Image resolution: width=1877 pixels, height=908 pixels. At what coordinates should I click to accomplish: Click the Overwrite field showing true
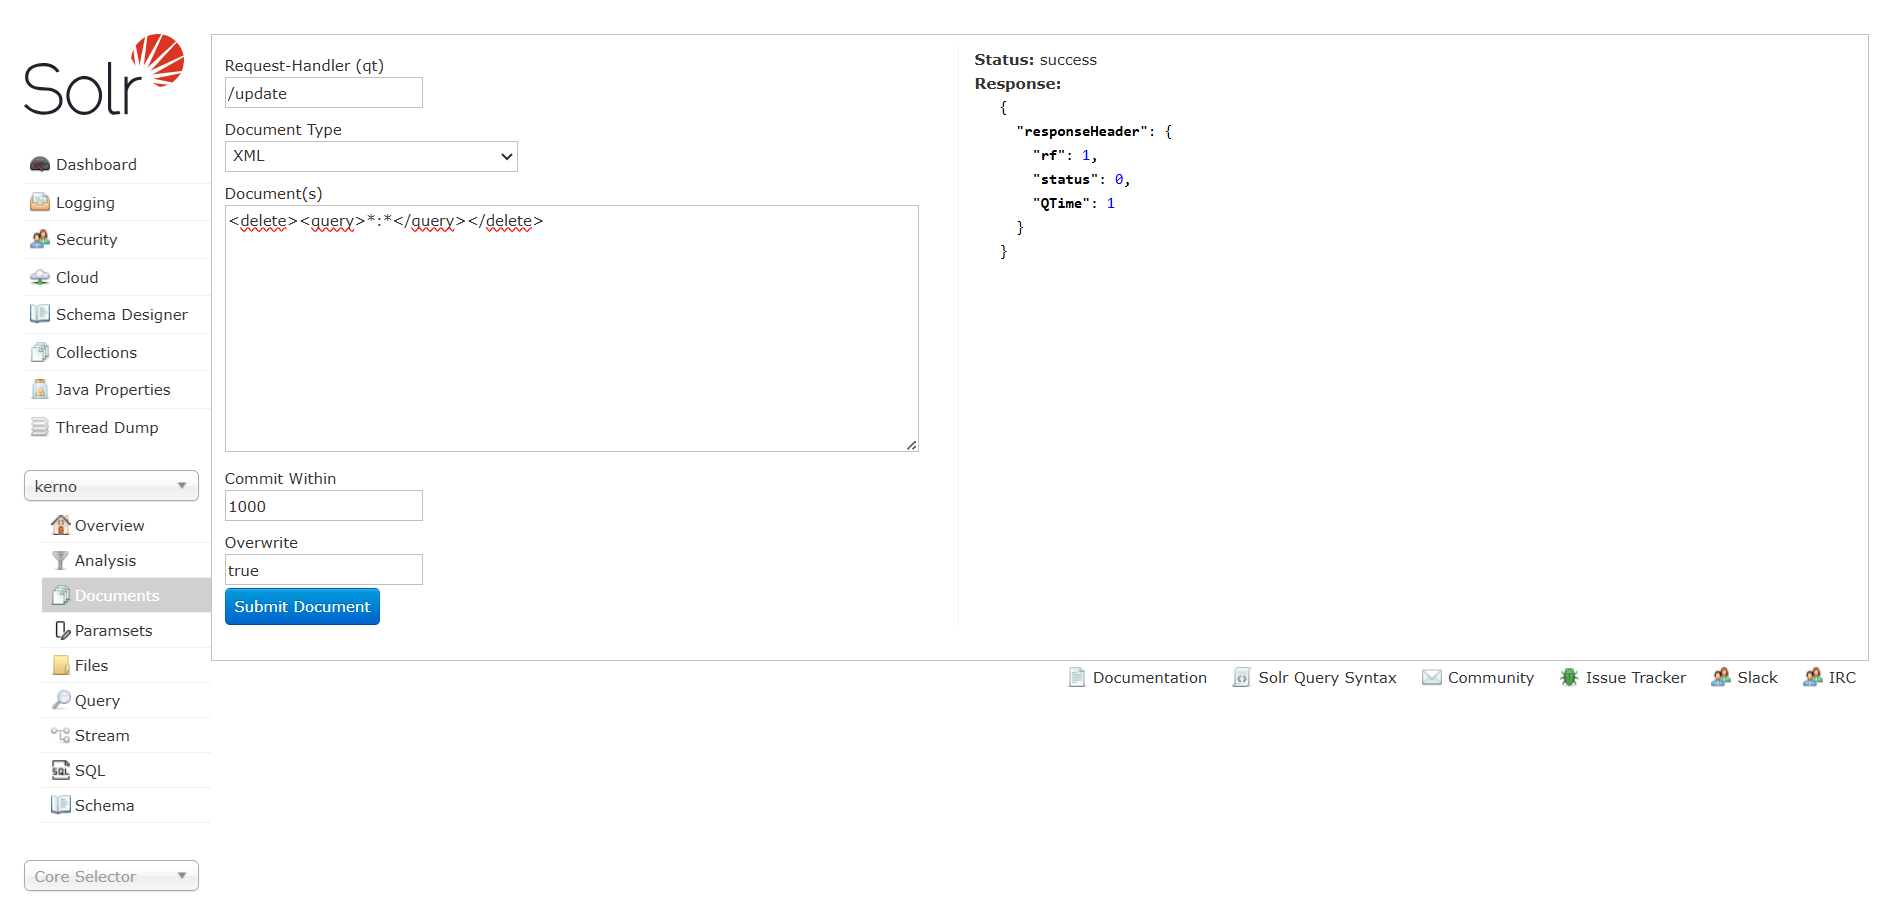[x=324, y=570]
